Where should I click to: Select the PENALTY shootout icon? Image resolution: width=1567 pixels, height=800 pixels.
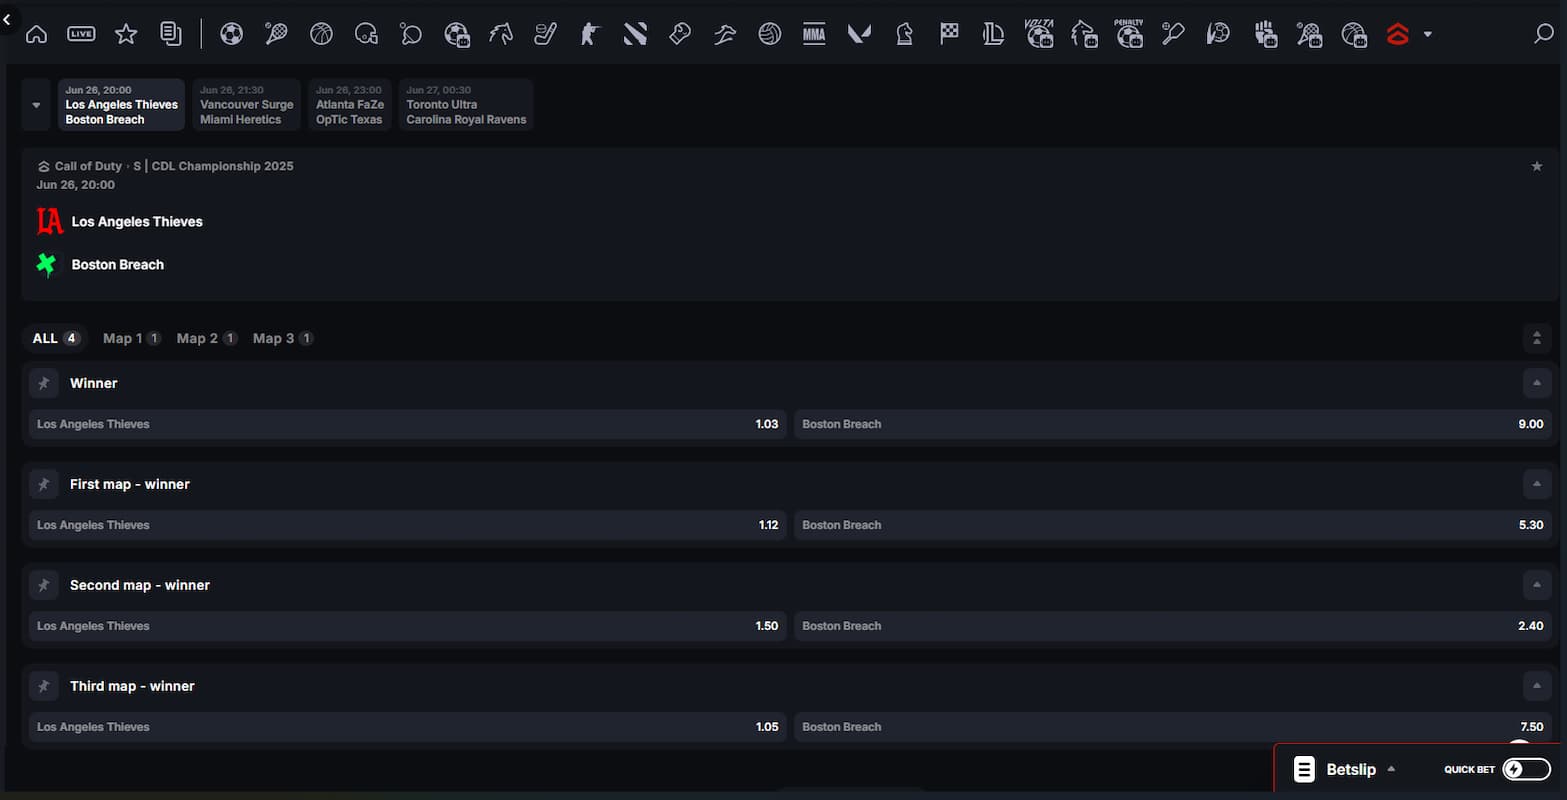click(x=1129, y=34)
